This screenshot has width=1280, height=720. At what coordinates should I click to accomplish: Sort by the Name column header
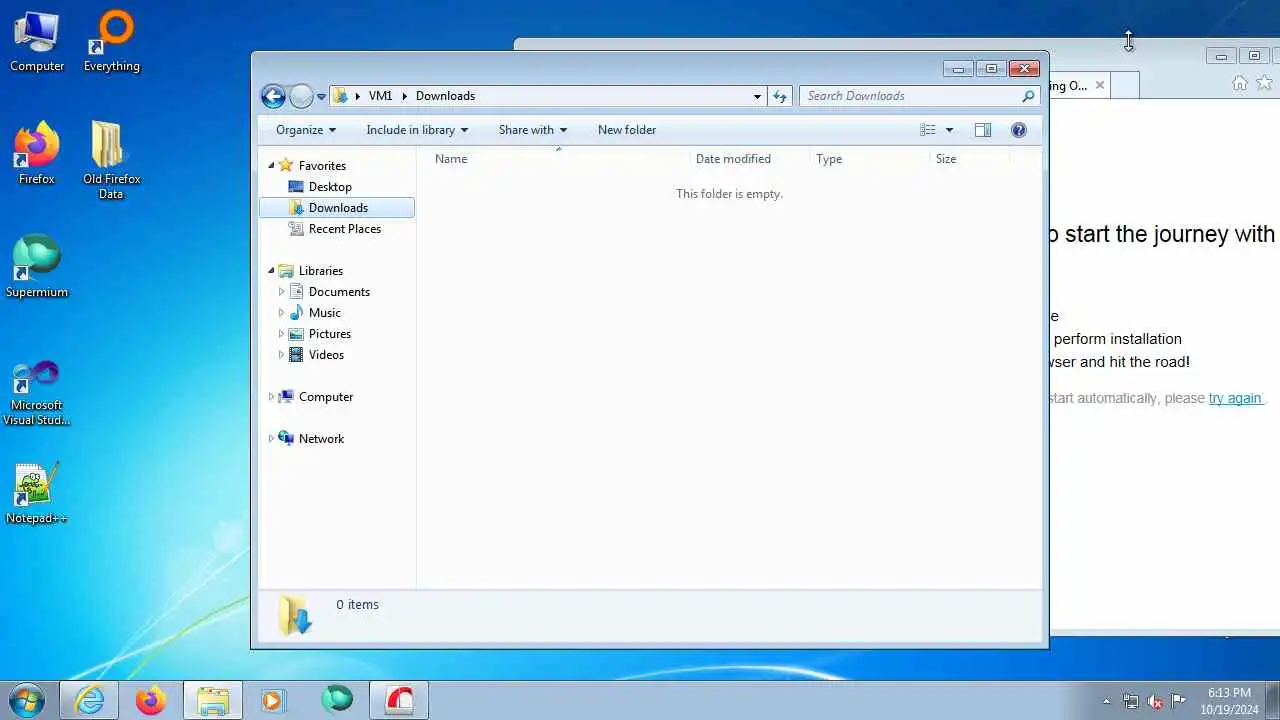[x=557, y=159]
